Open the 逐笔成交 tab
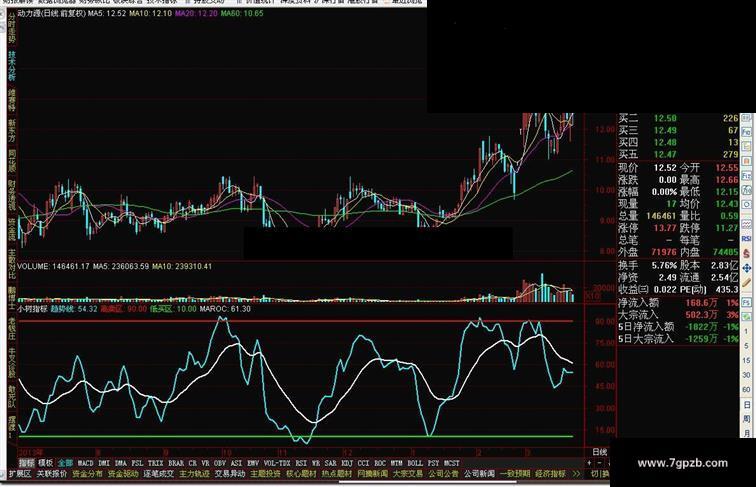This screenshot has width=756, height=487. pyautogui.click(x=159, y=474)
